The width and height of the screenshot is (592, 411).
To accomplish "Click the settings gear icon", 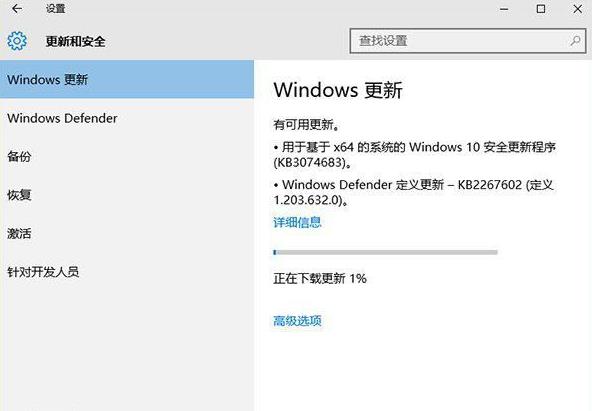I will 17,41.
